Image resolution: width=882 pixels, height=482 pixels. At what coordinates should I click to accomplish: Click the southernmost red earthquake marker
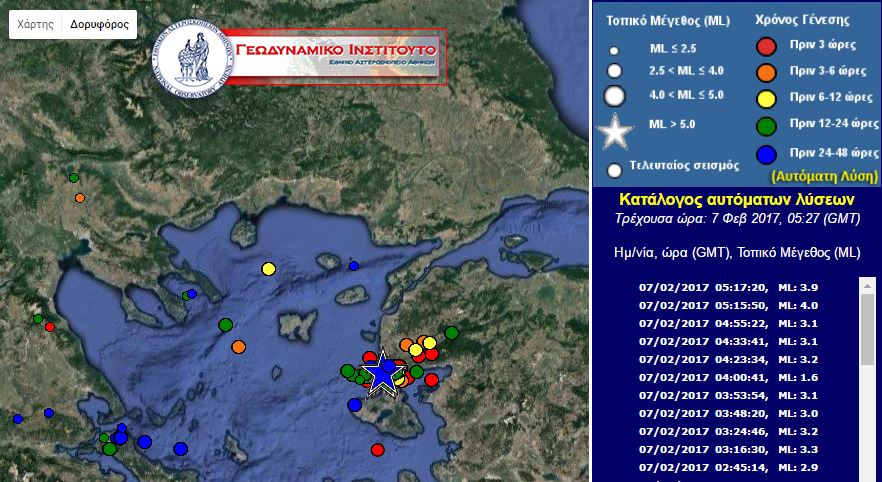(378, 449)
